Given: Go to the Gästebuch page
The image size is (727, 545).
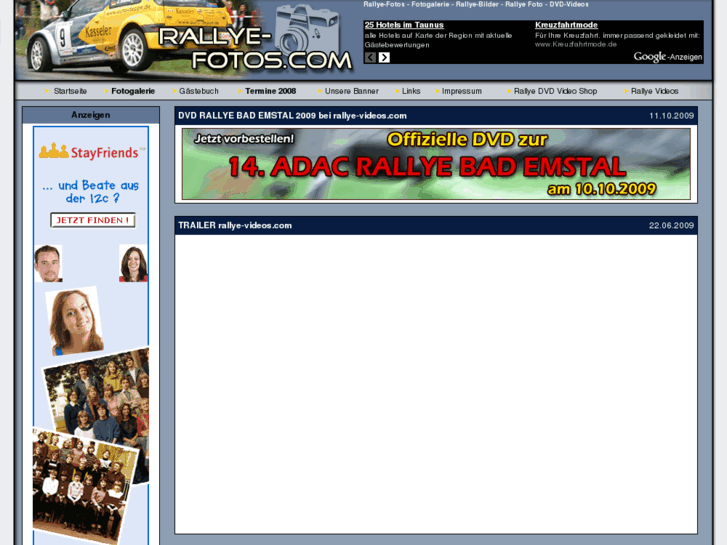Looking at the screenshot, I should [198, 91].
